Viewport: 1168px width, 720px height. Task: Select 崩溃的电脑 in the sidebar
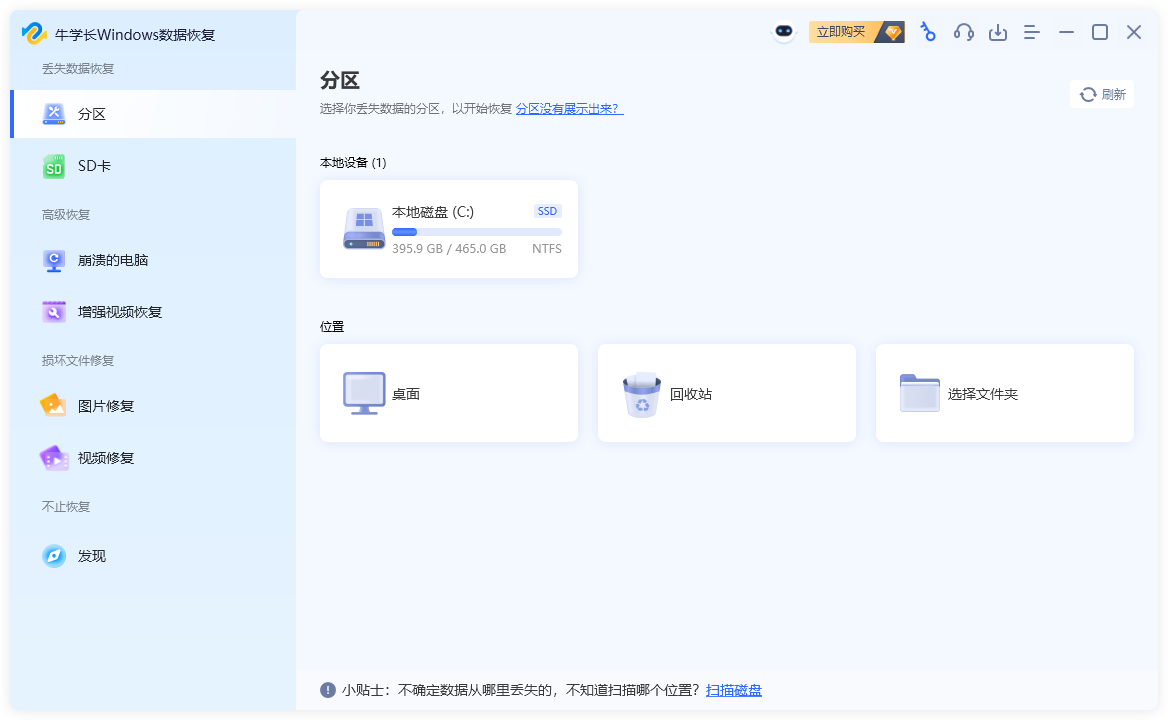153,260
